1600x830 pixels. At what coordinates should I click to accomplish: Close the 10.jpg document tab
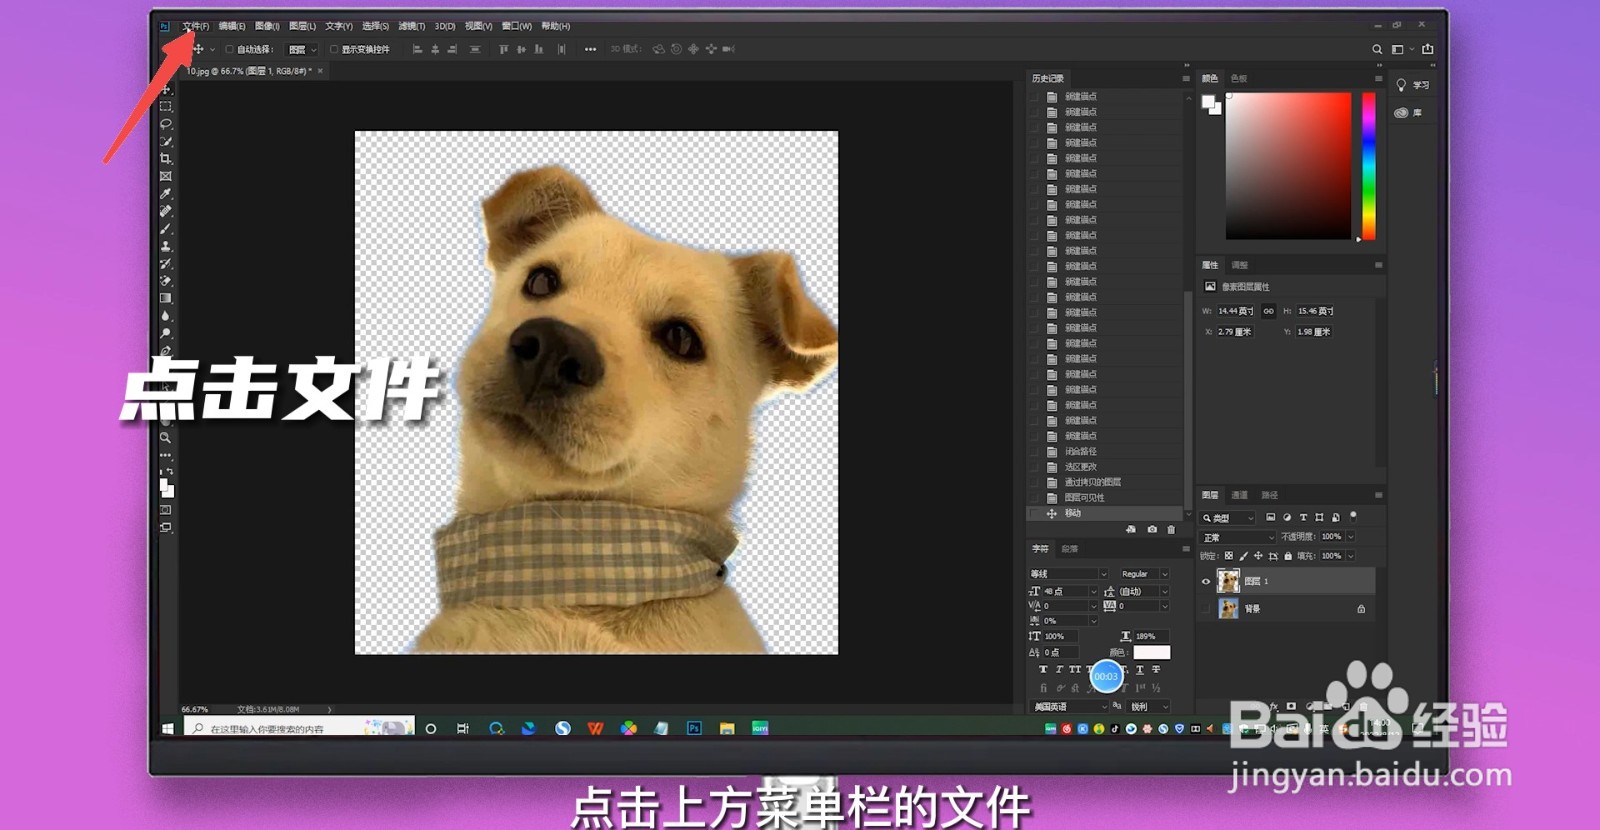(320, 71)
